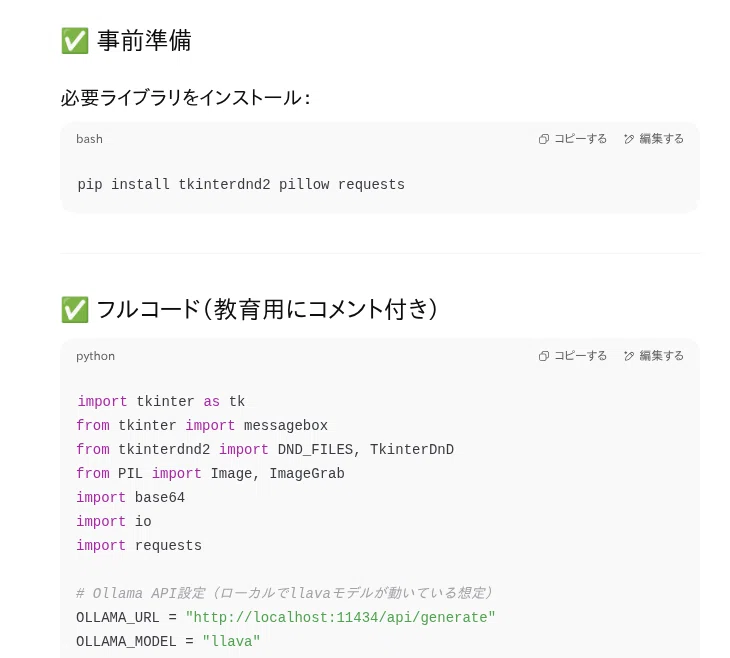
Task: Click the import base64 code line
Action: 130,497
